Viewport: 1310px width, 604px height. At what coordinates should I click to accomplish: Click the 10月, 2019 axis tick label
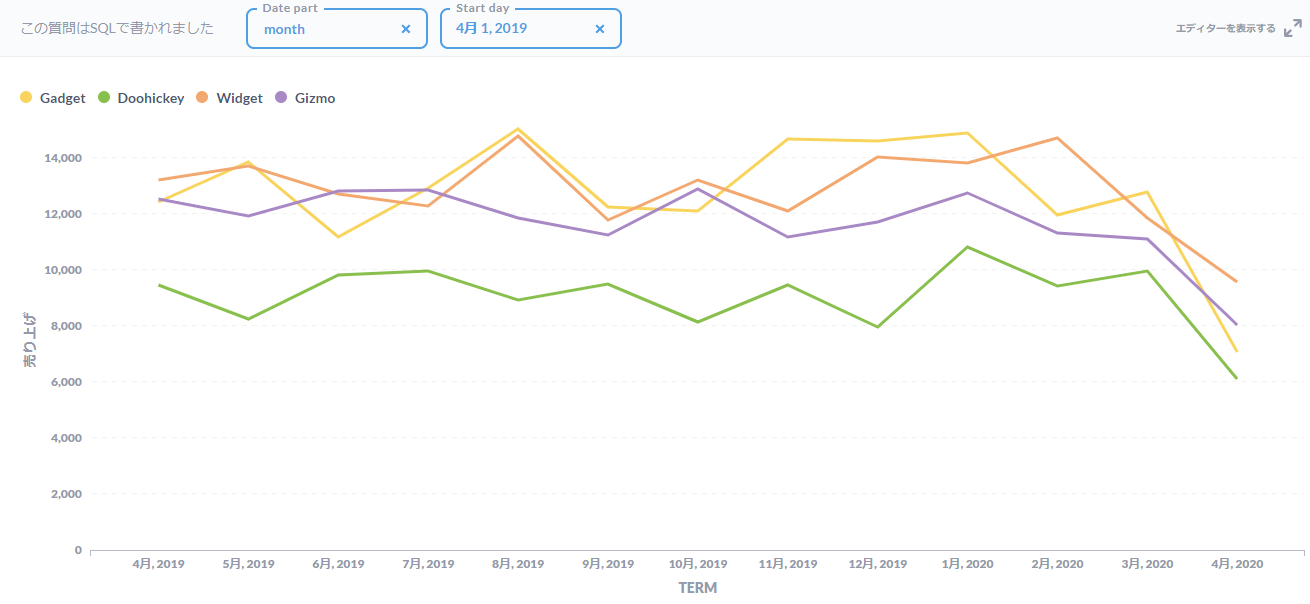(697, 564)
